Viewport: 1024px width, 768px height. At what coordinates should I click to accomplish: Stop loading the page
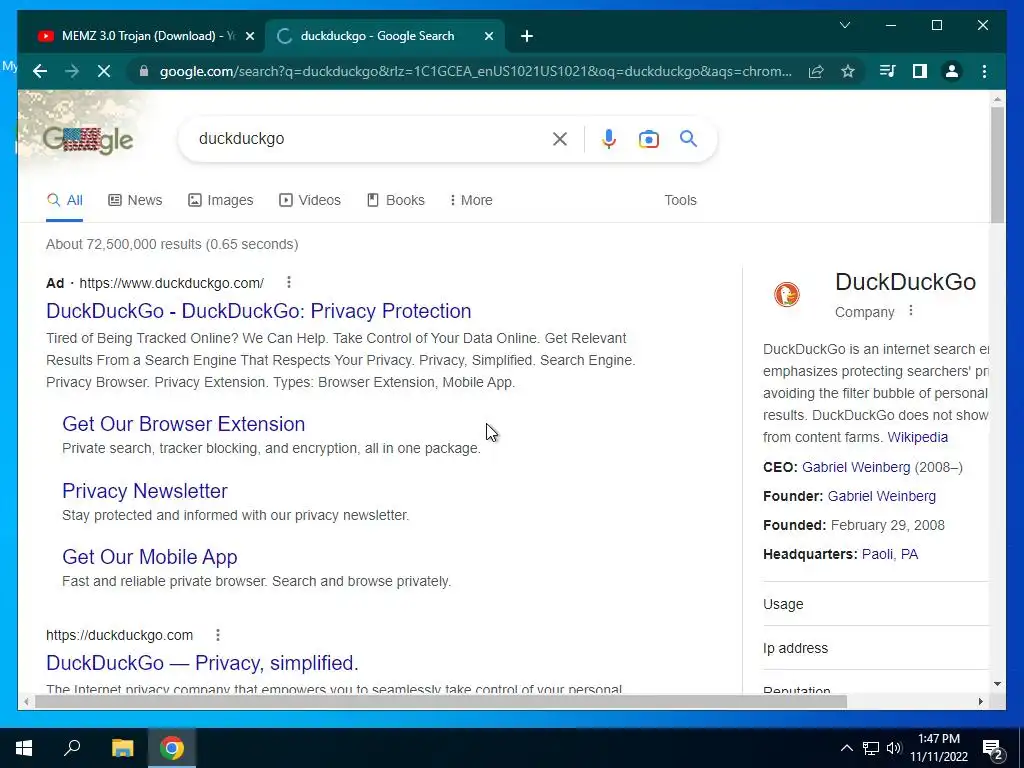[104, 72]
